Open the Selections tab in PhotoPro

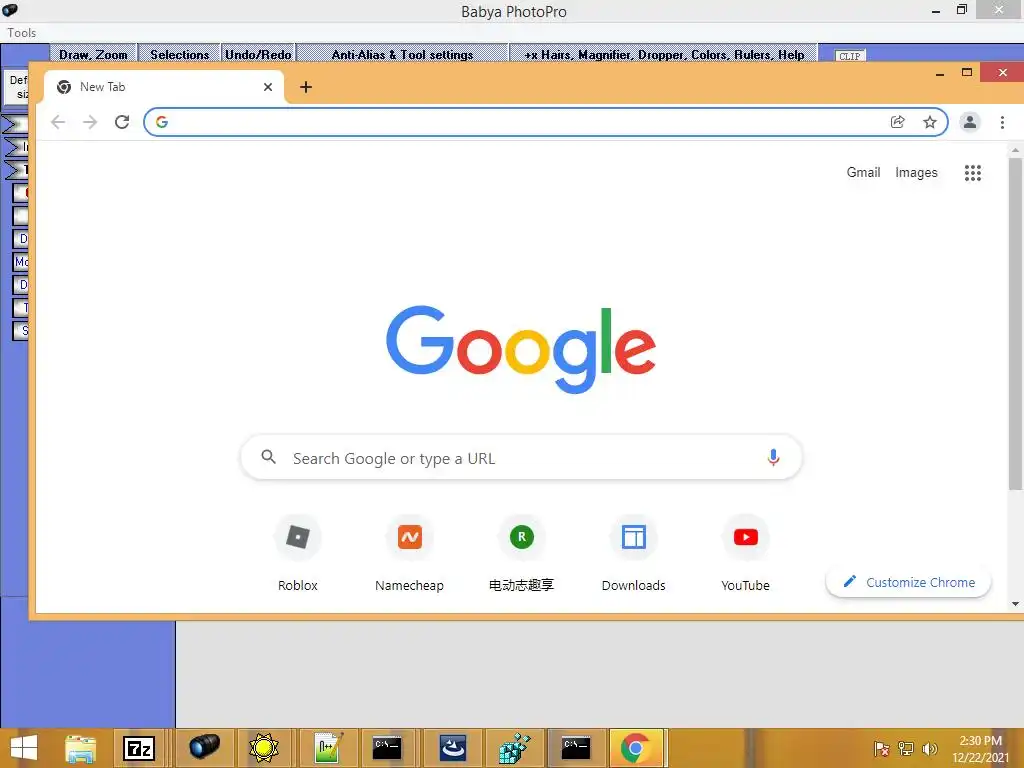coord(180,54)
